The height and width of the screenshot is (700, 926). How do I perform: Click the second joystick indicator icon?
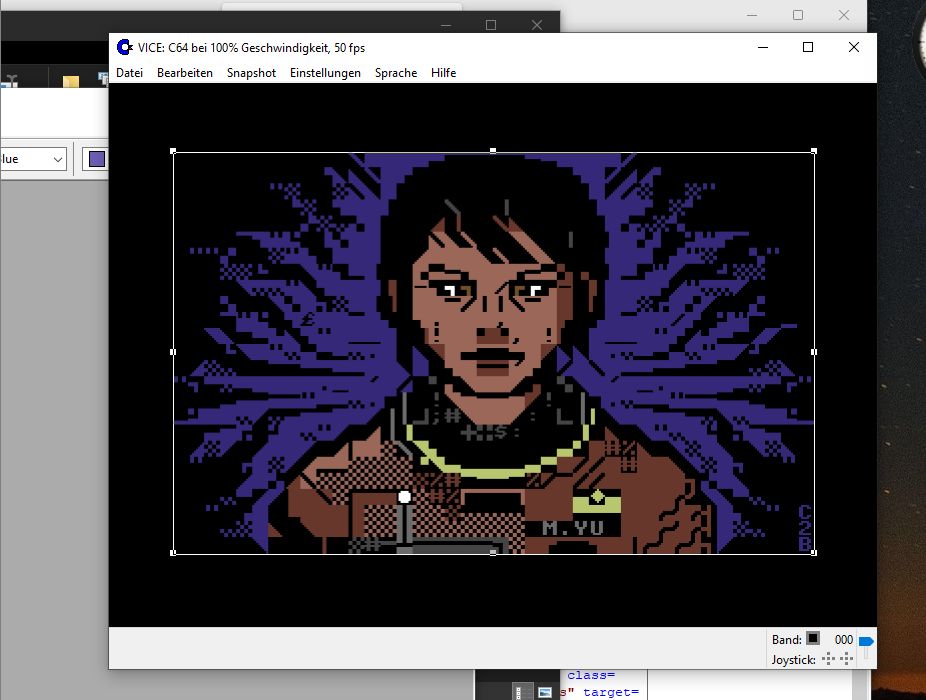pyautogui.click(x=846, y=659)
